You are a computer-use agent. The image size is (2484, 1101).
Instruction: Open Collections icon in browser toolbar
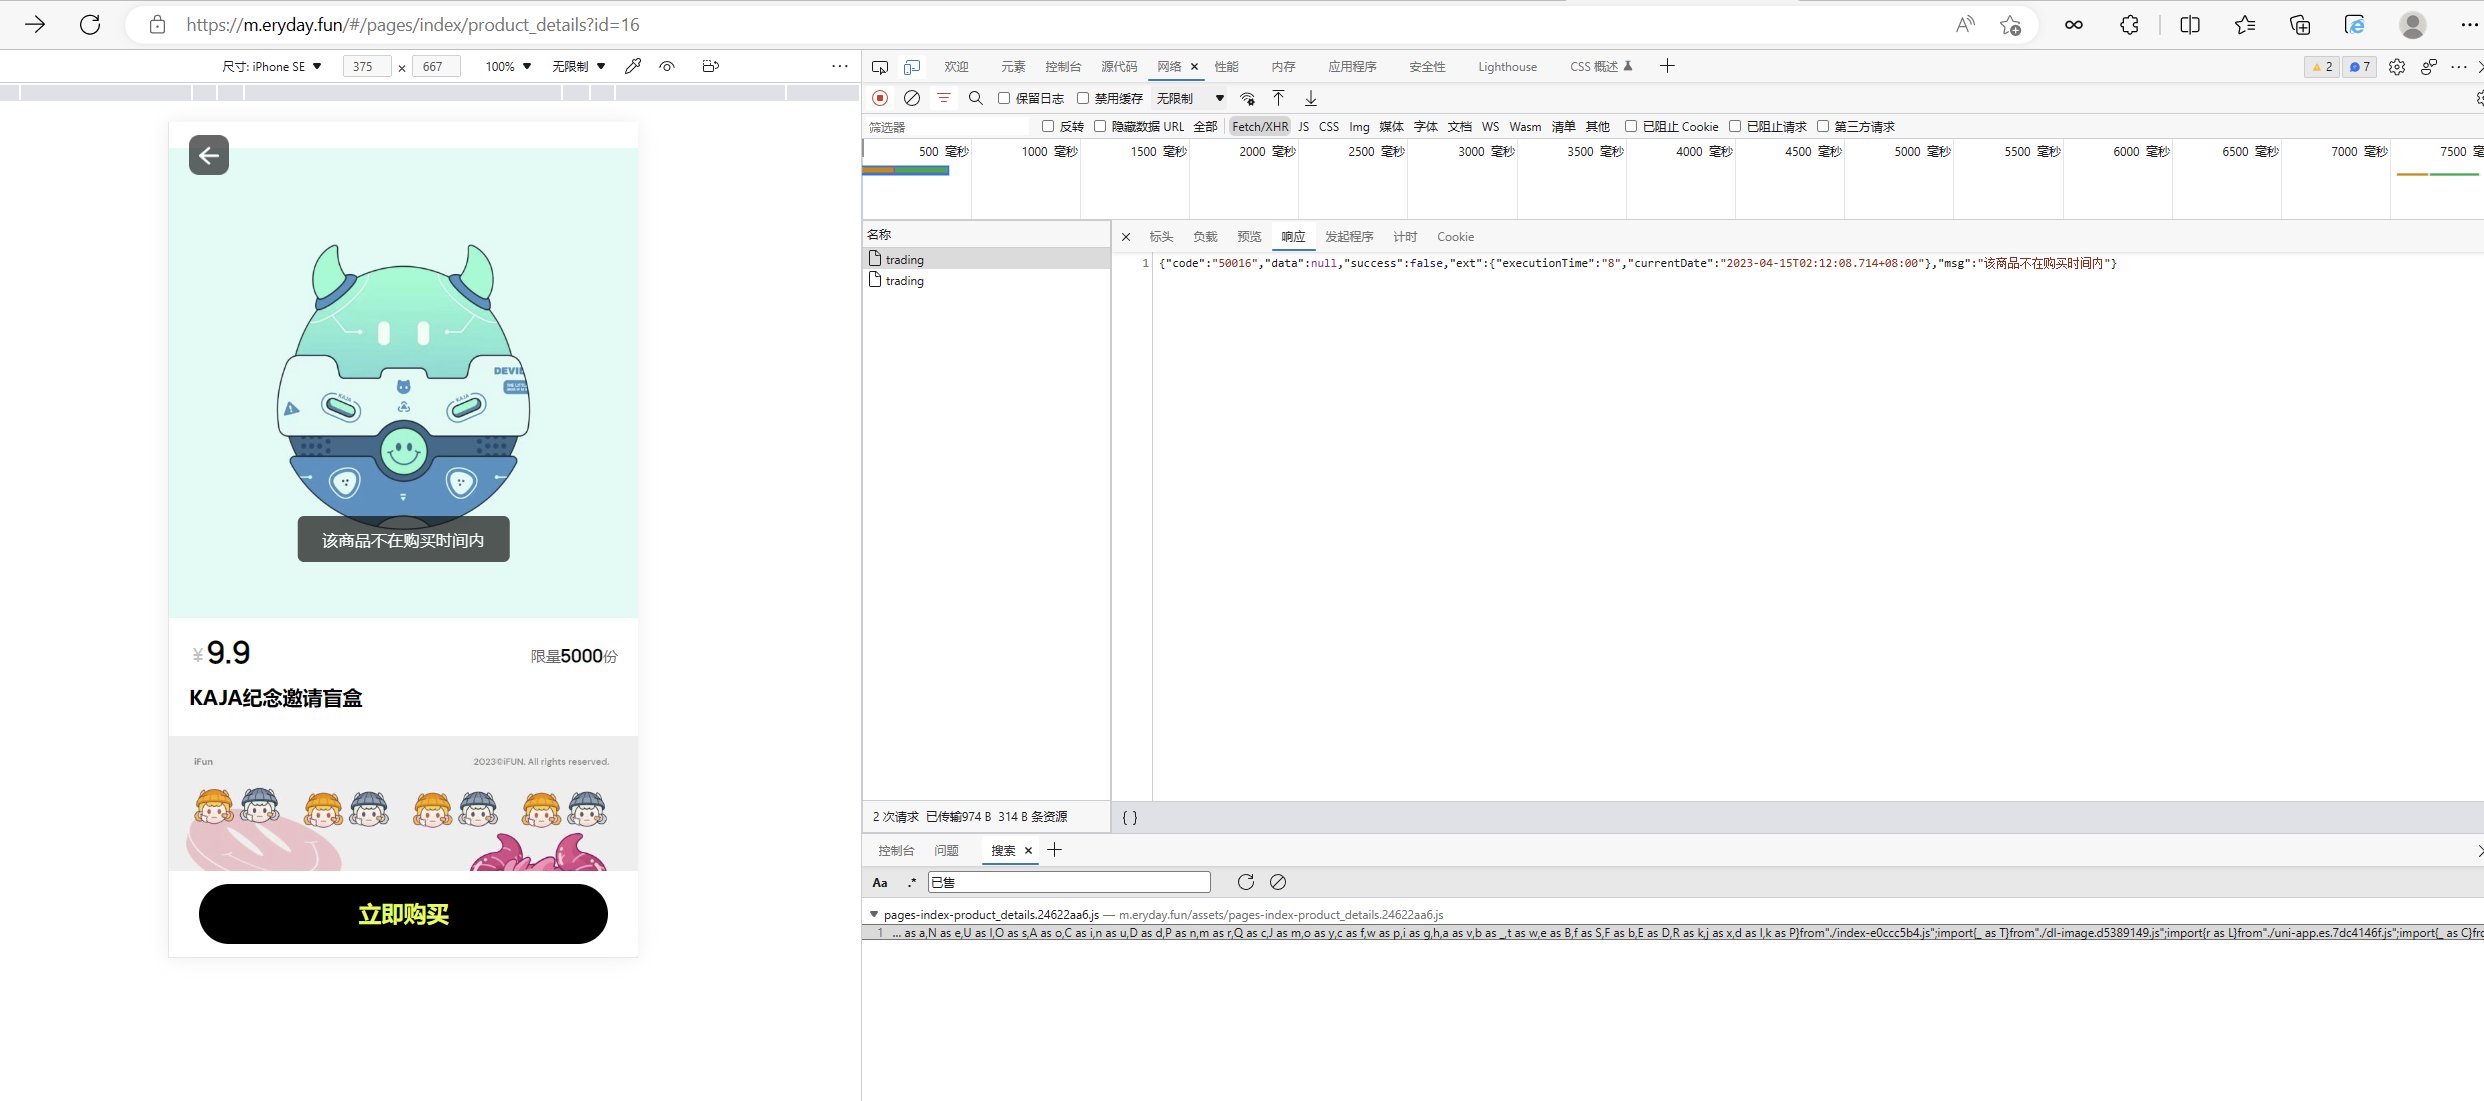coord(2300,25)
